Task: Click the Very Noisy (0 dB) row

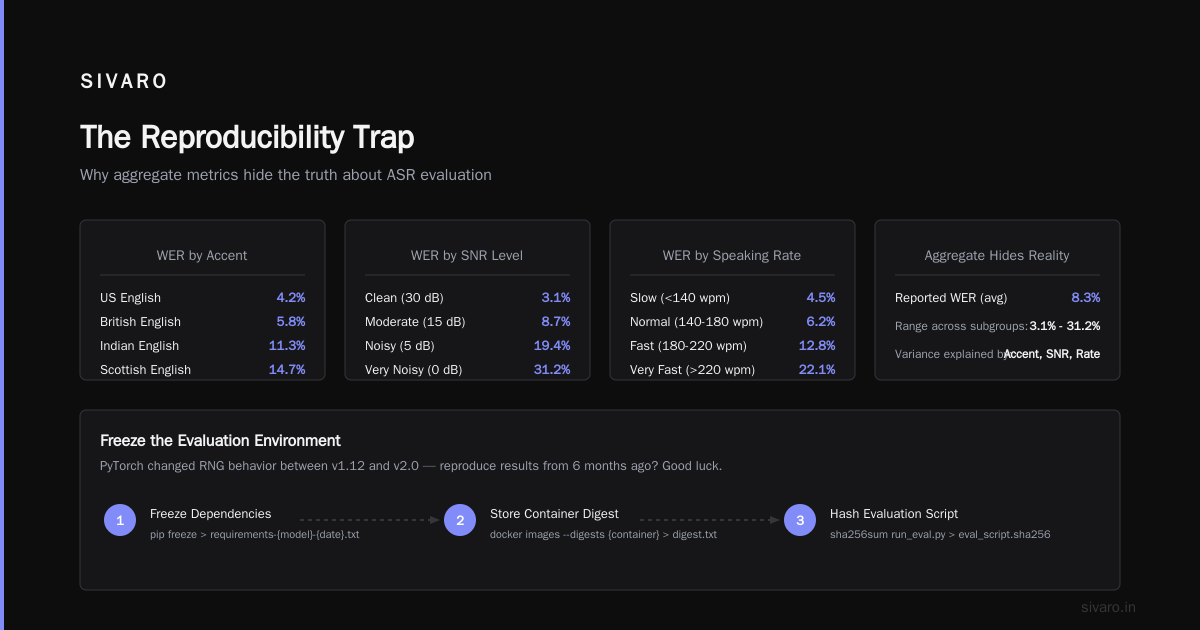Action: click(467, 369)
